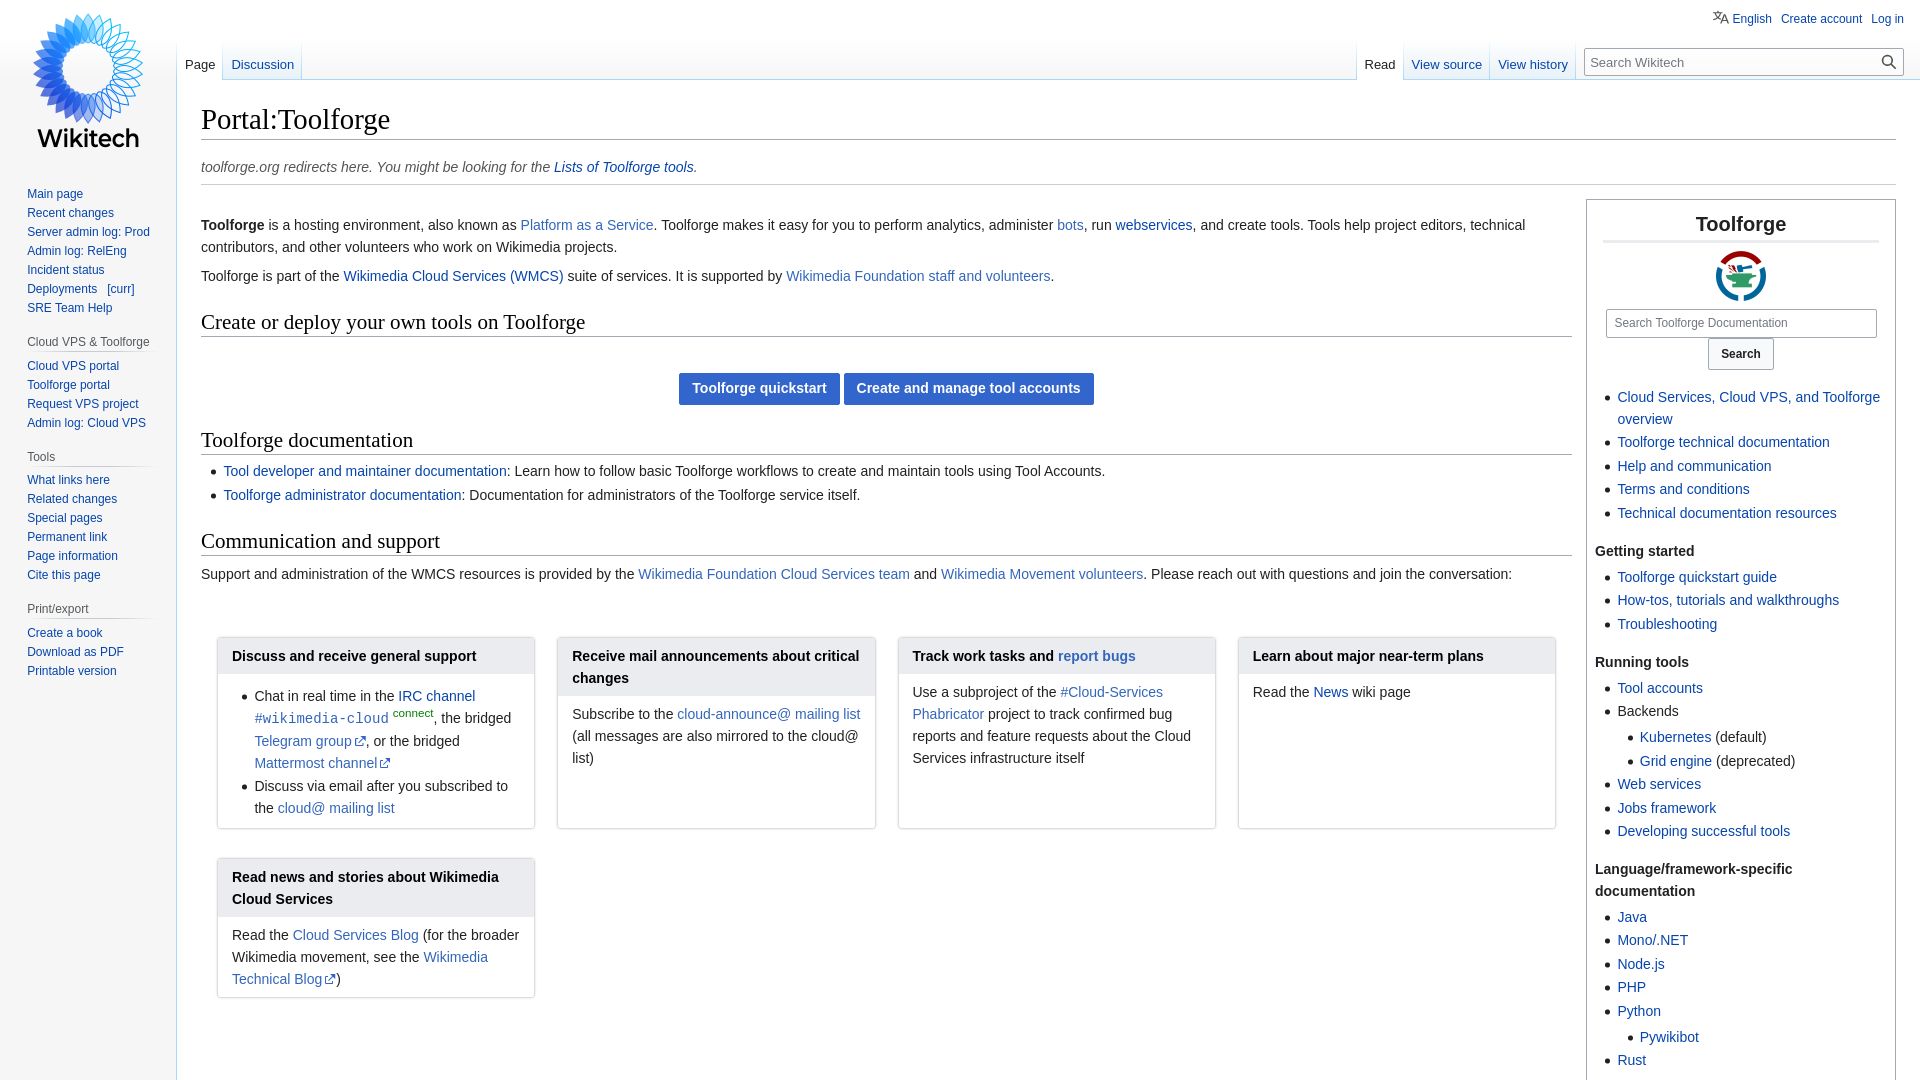Click the Search button under Toolforge
Viewport: 1920px width, 1080px height.
[x=1740, y=354]
